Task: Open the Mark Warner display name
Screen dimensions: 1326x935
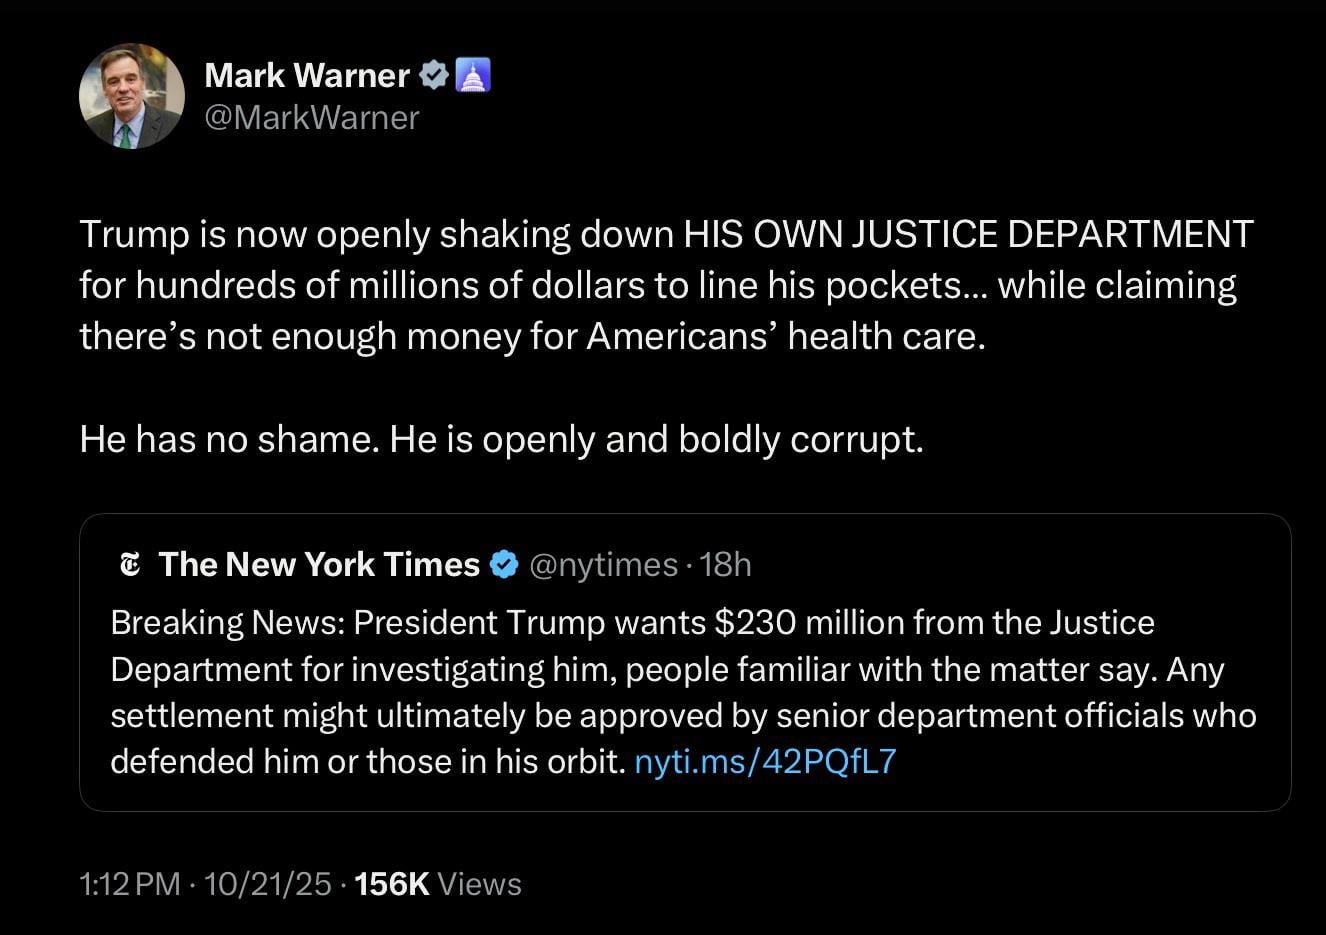Action: 306,75
